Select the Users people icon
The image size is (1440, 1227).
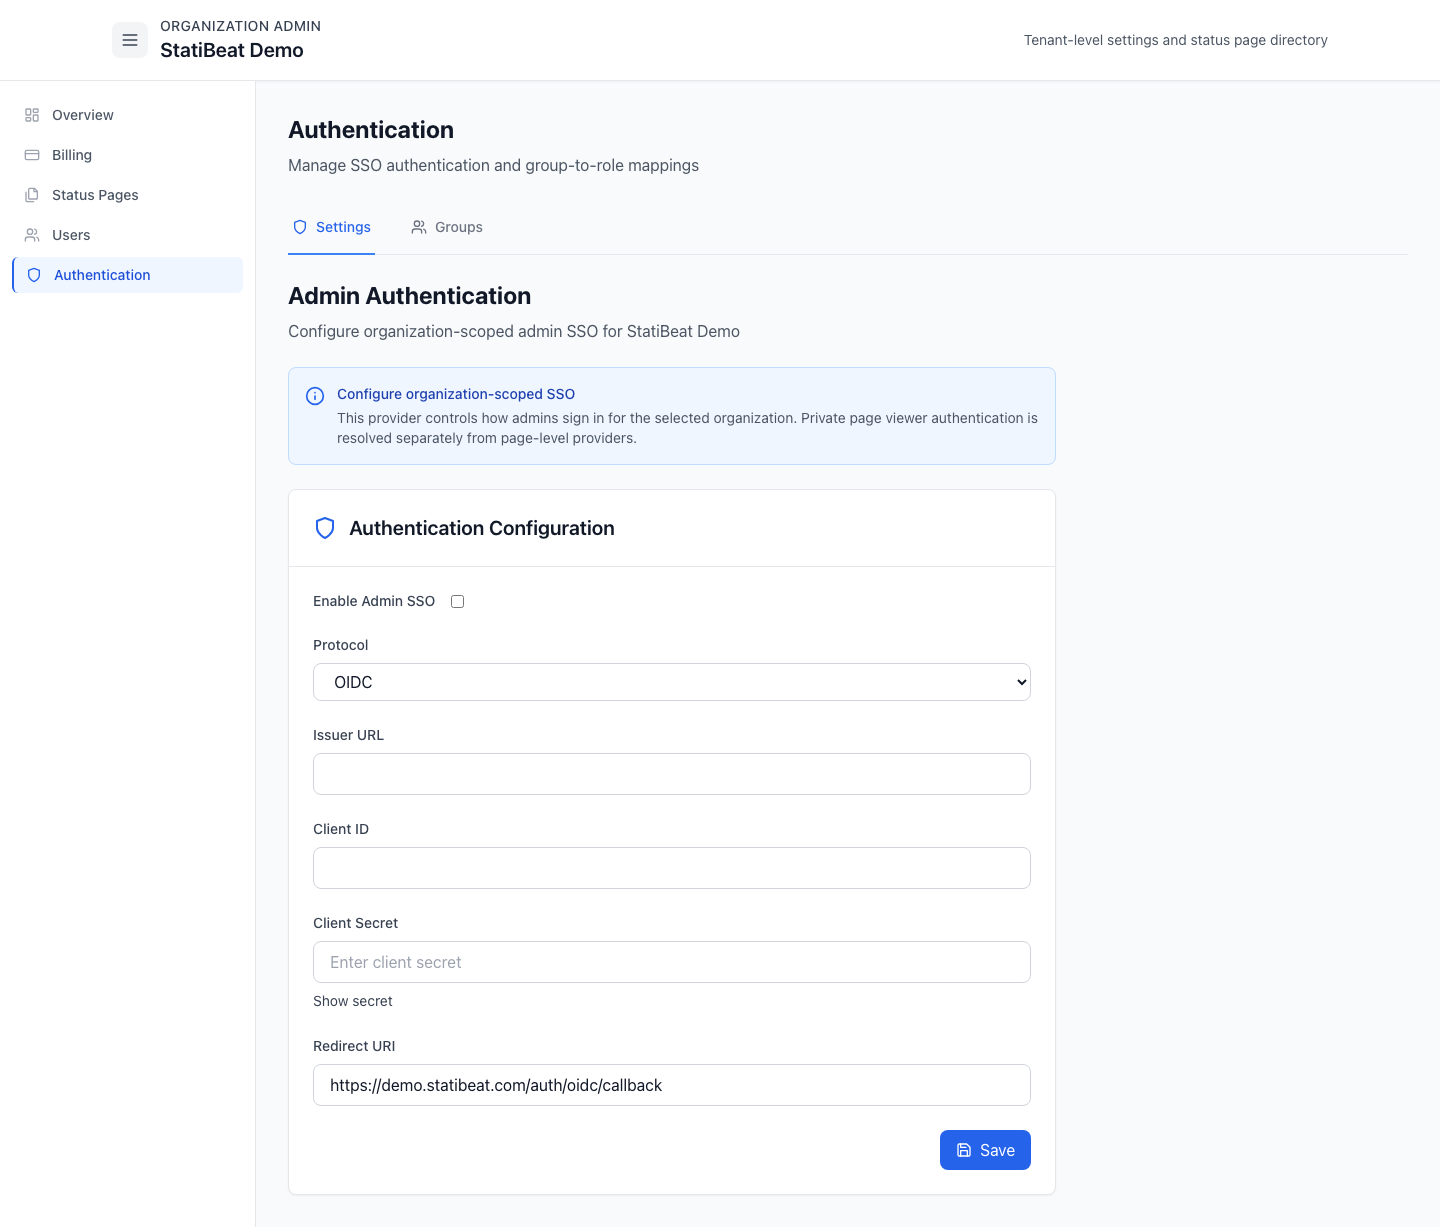click(31, 235)
